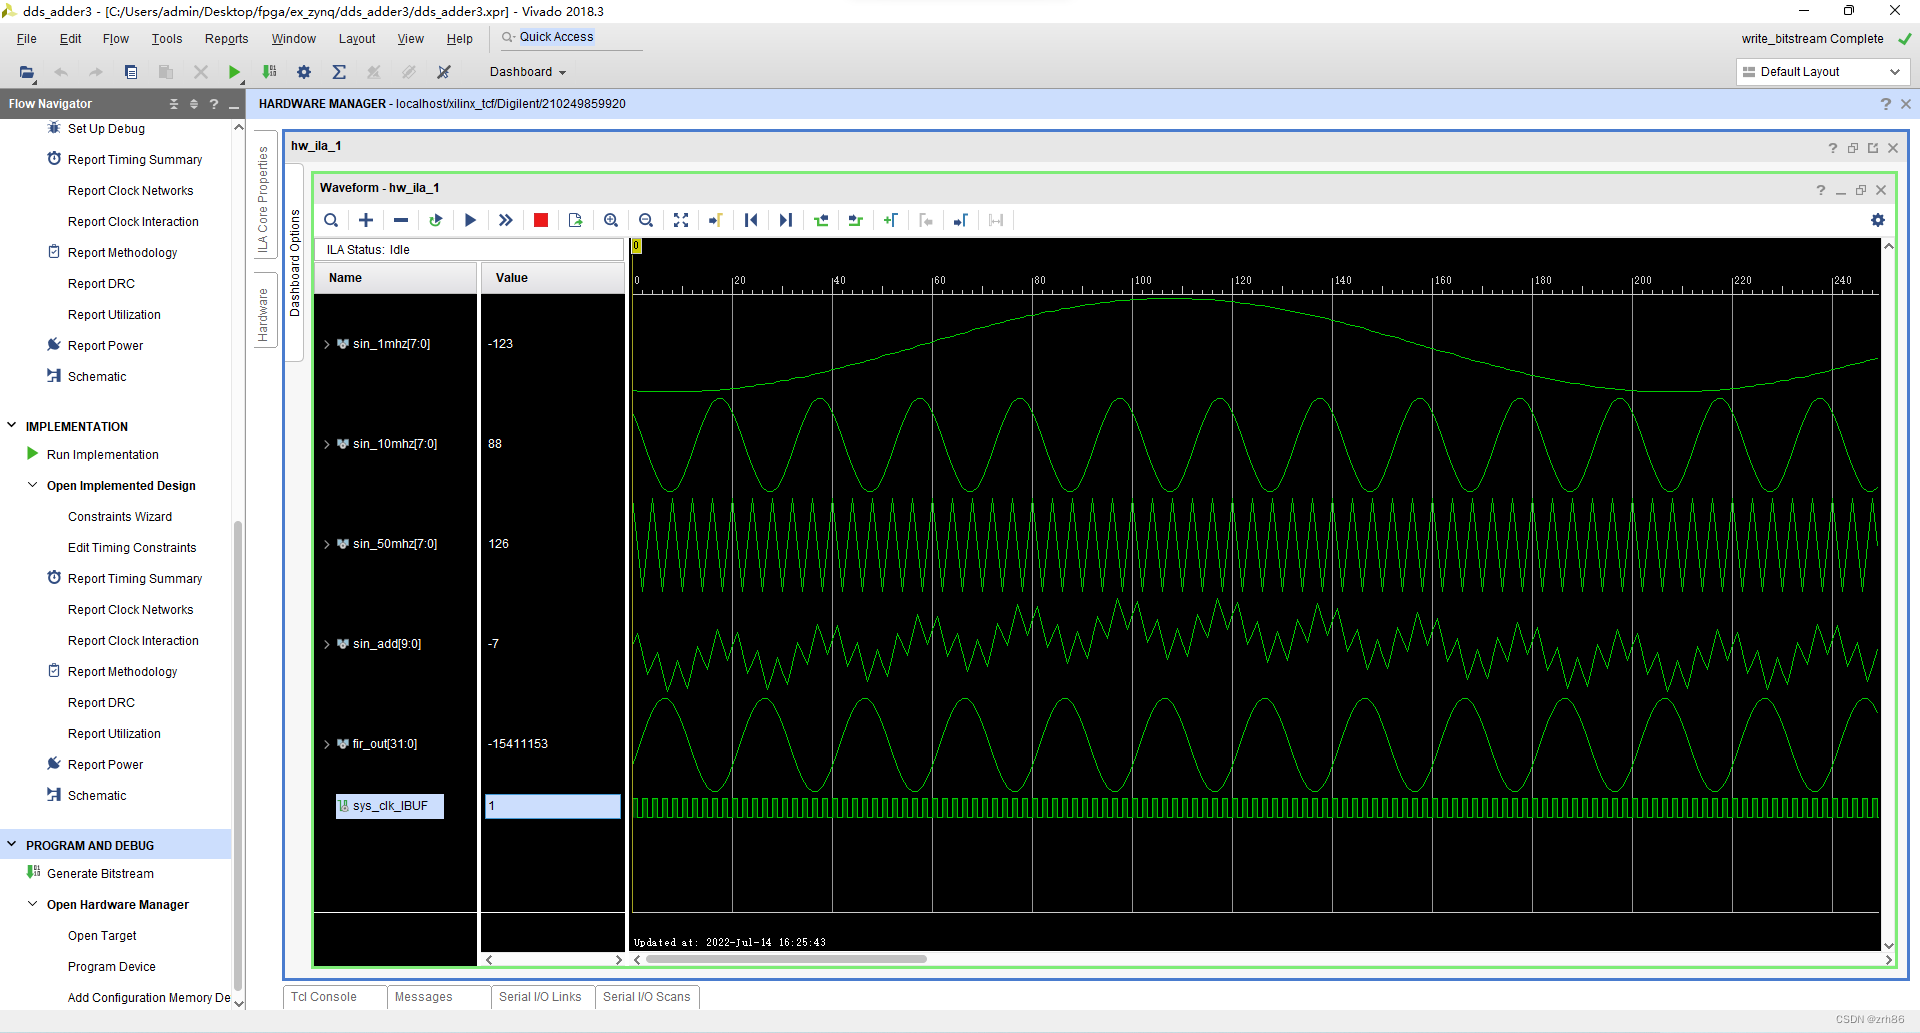Click the Quick Access search field
Screen dimensions: 1920x1033
point(570,37)
